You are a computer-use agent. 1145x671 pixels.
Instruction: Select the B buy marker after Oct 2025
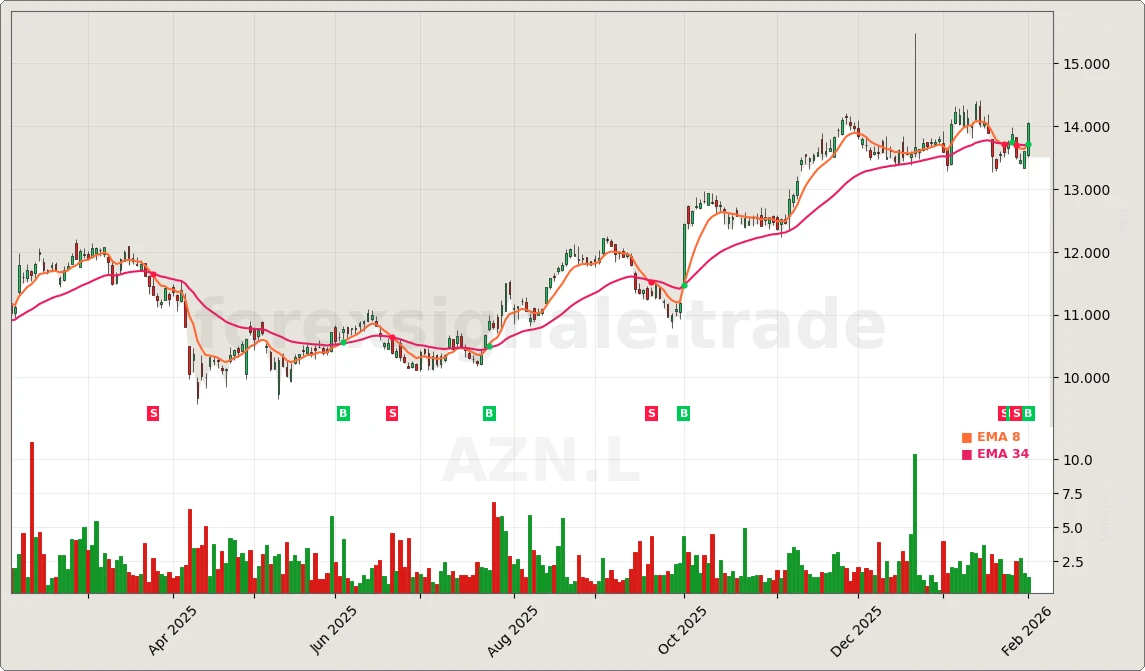tap(683, 412)
